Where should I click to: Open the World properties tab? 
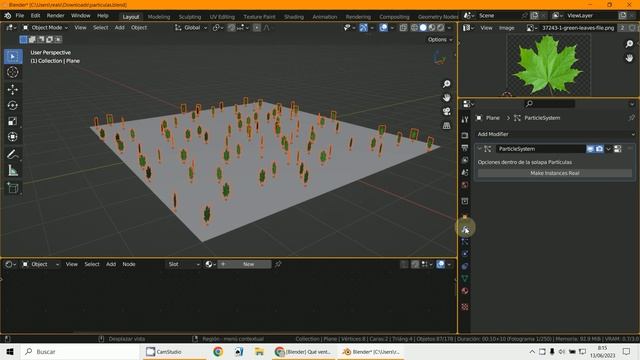tap(465, 184)
